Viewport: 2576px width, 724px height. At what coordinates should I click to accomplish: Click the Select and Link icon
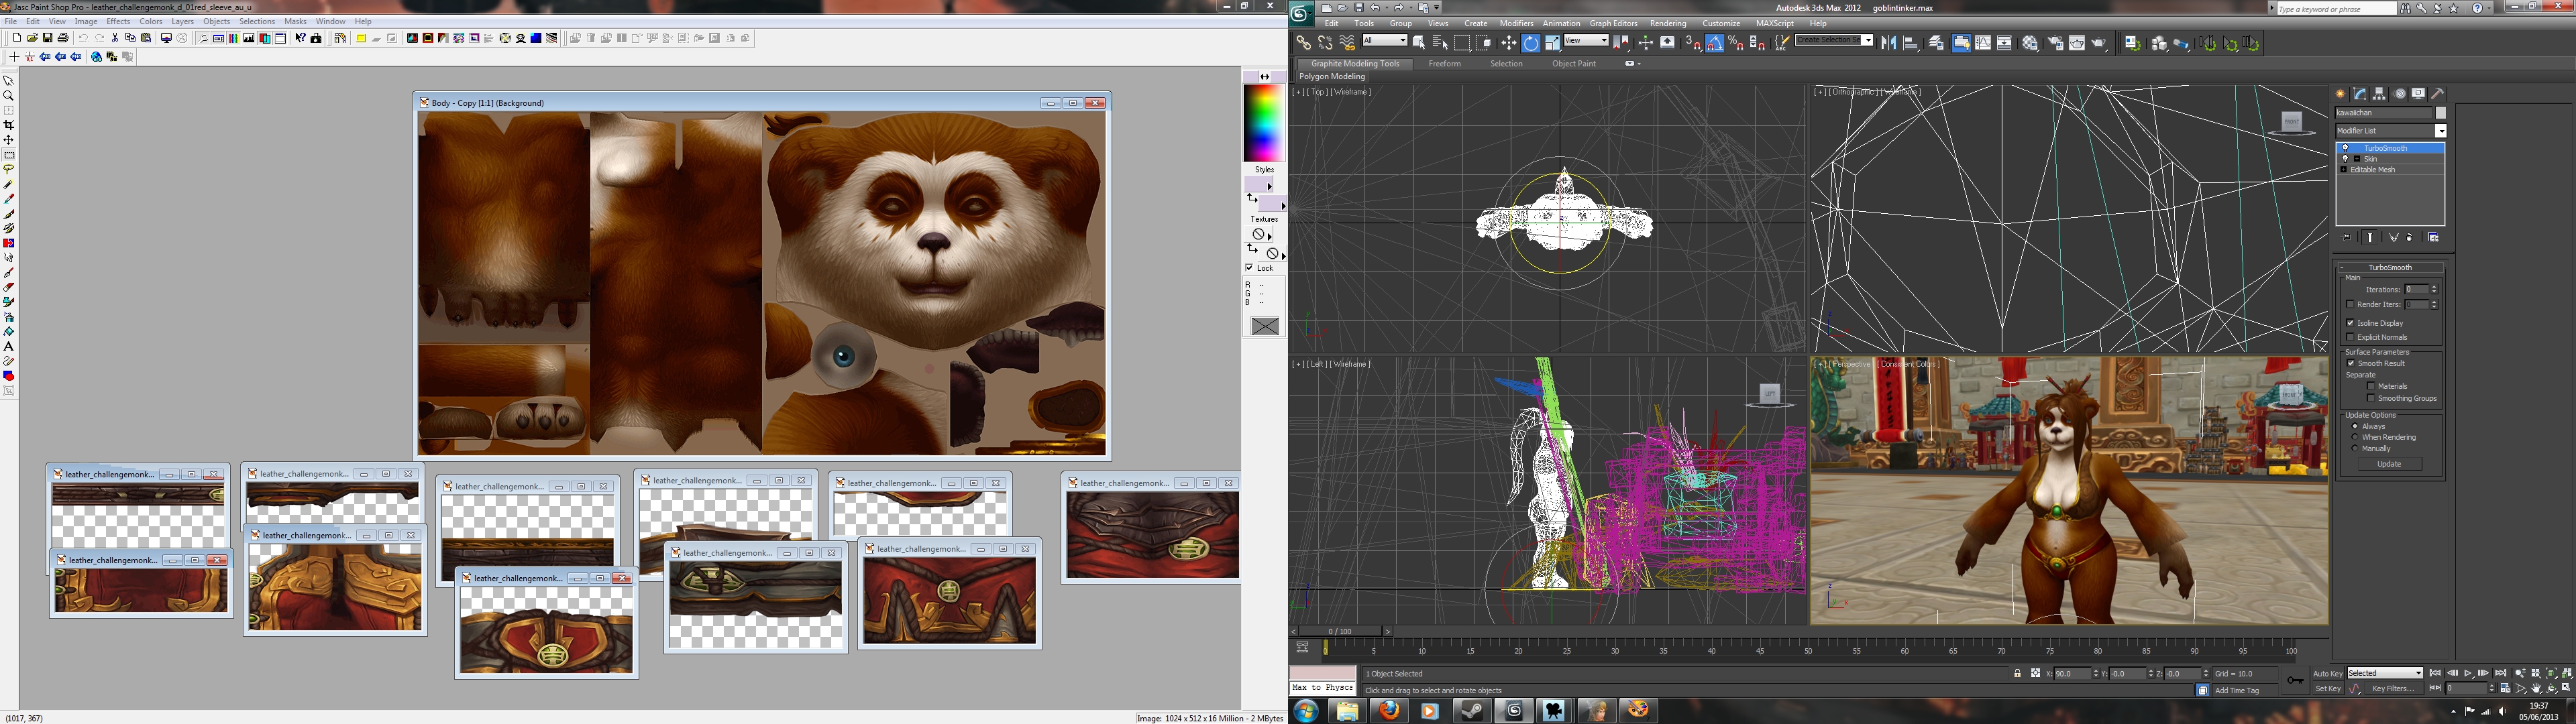pos(1303,43)
